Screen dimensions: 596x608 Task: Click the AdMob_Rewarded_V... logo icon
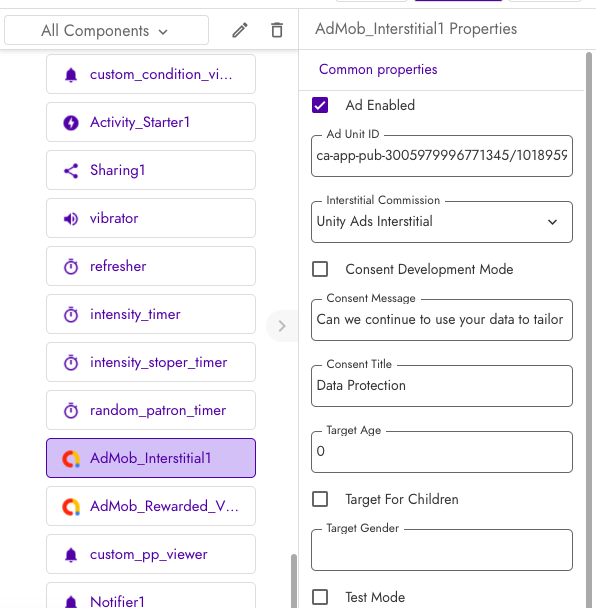coord(71,507)
